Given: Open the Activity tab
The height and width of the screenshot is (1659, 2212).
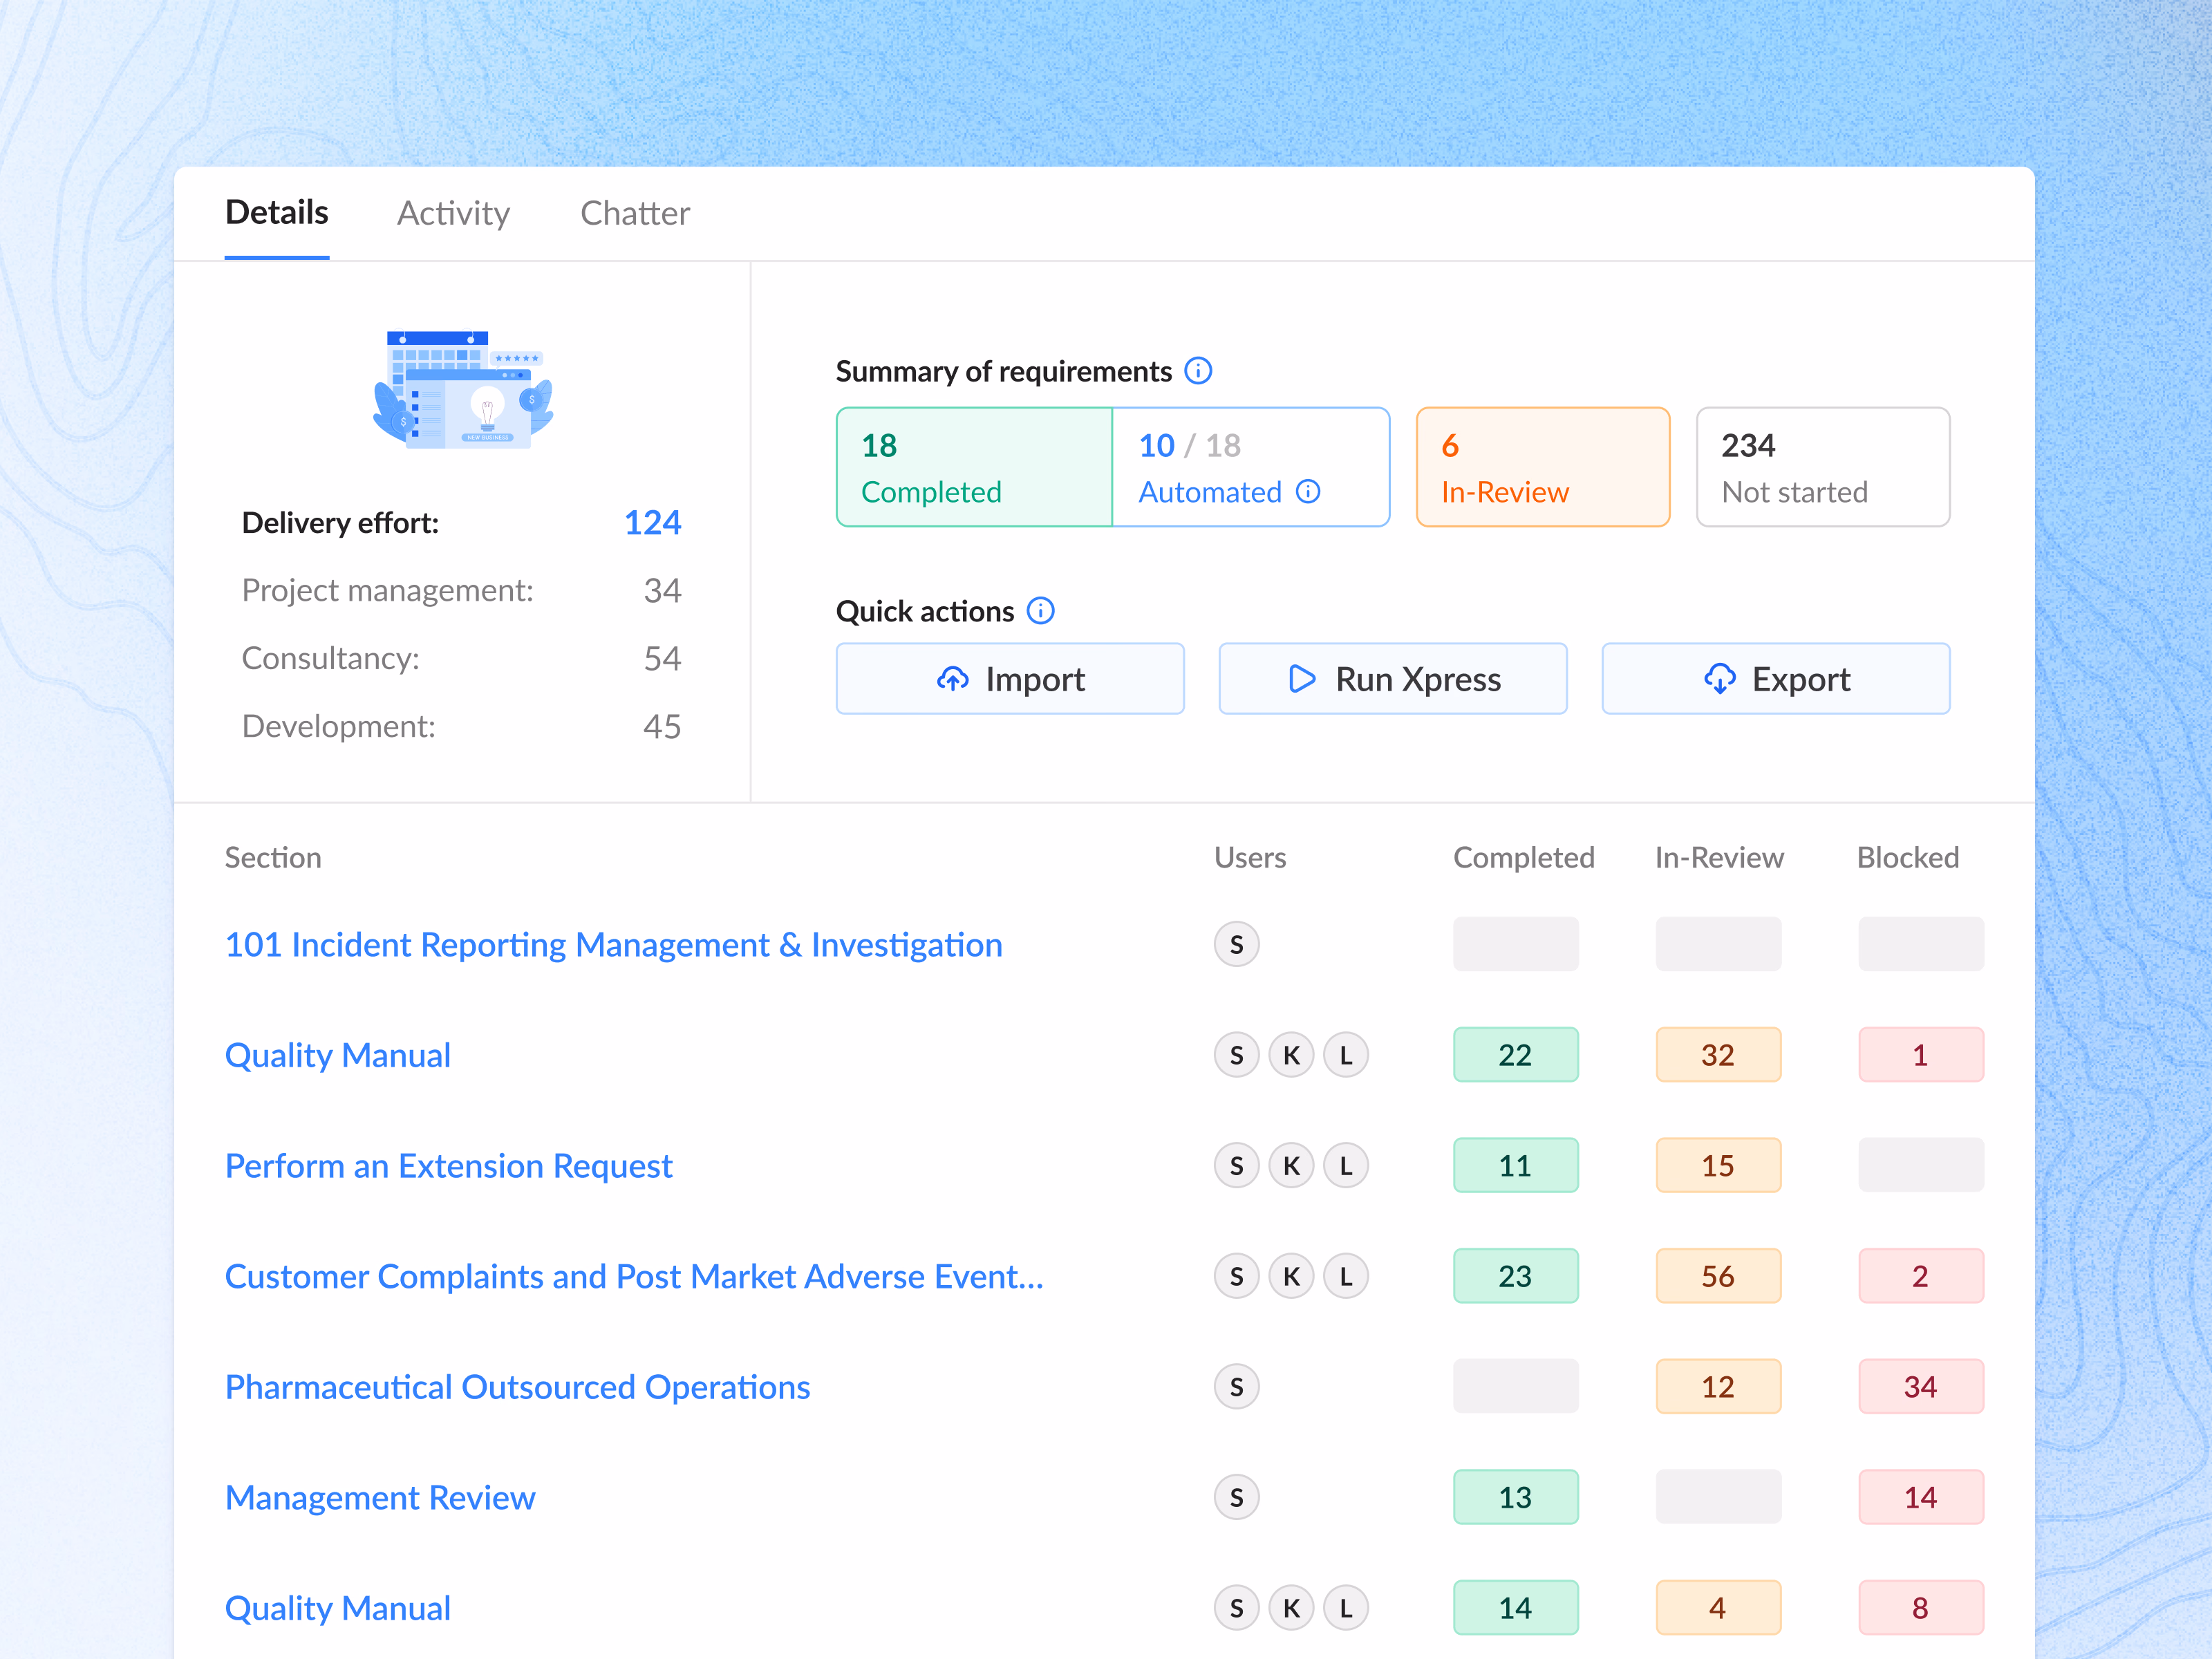Looking at the screenshot, I should pyautogui.click(x=454, y=213).
